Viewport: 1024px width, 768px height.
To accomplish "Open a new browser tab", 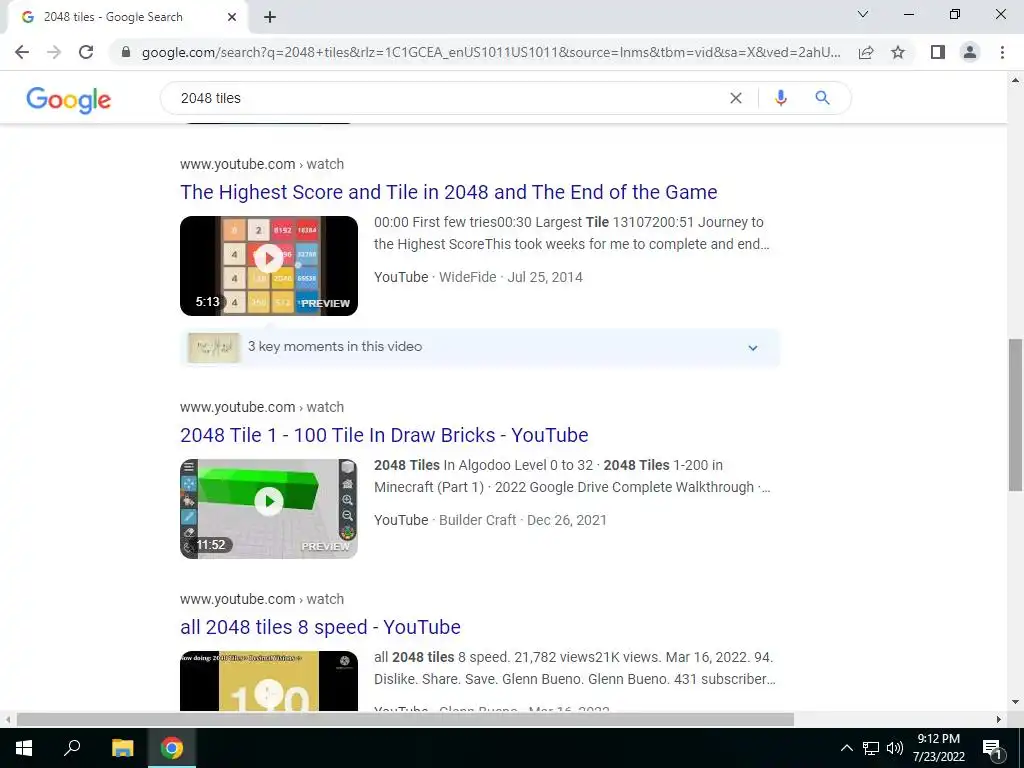I will click(x=270, y=18).
